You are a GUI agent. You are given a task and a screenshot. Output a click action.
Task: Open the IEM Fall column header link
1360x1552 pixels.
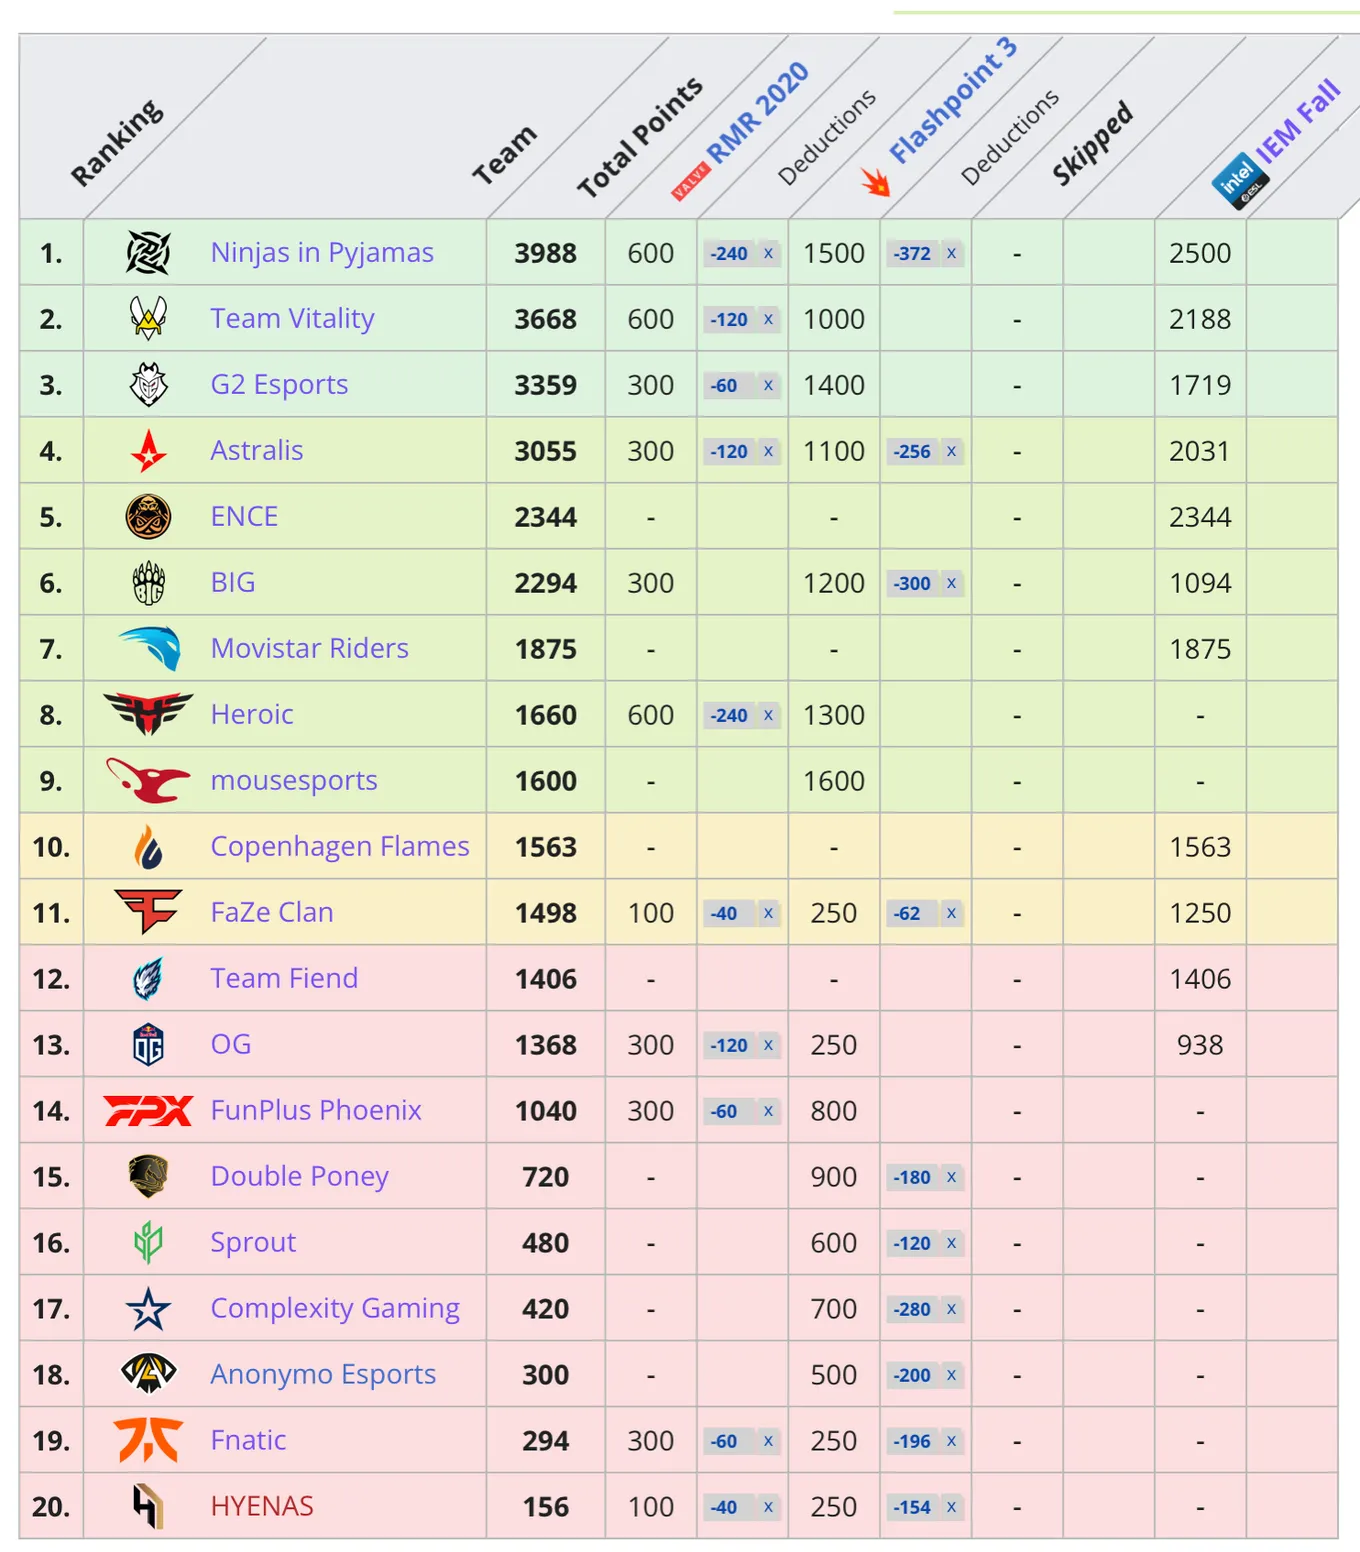coord(1298,122)
